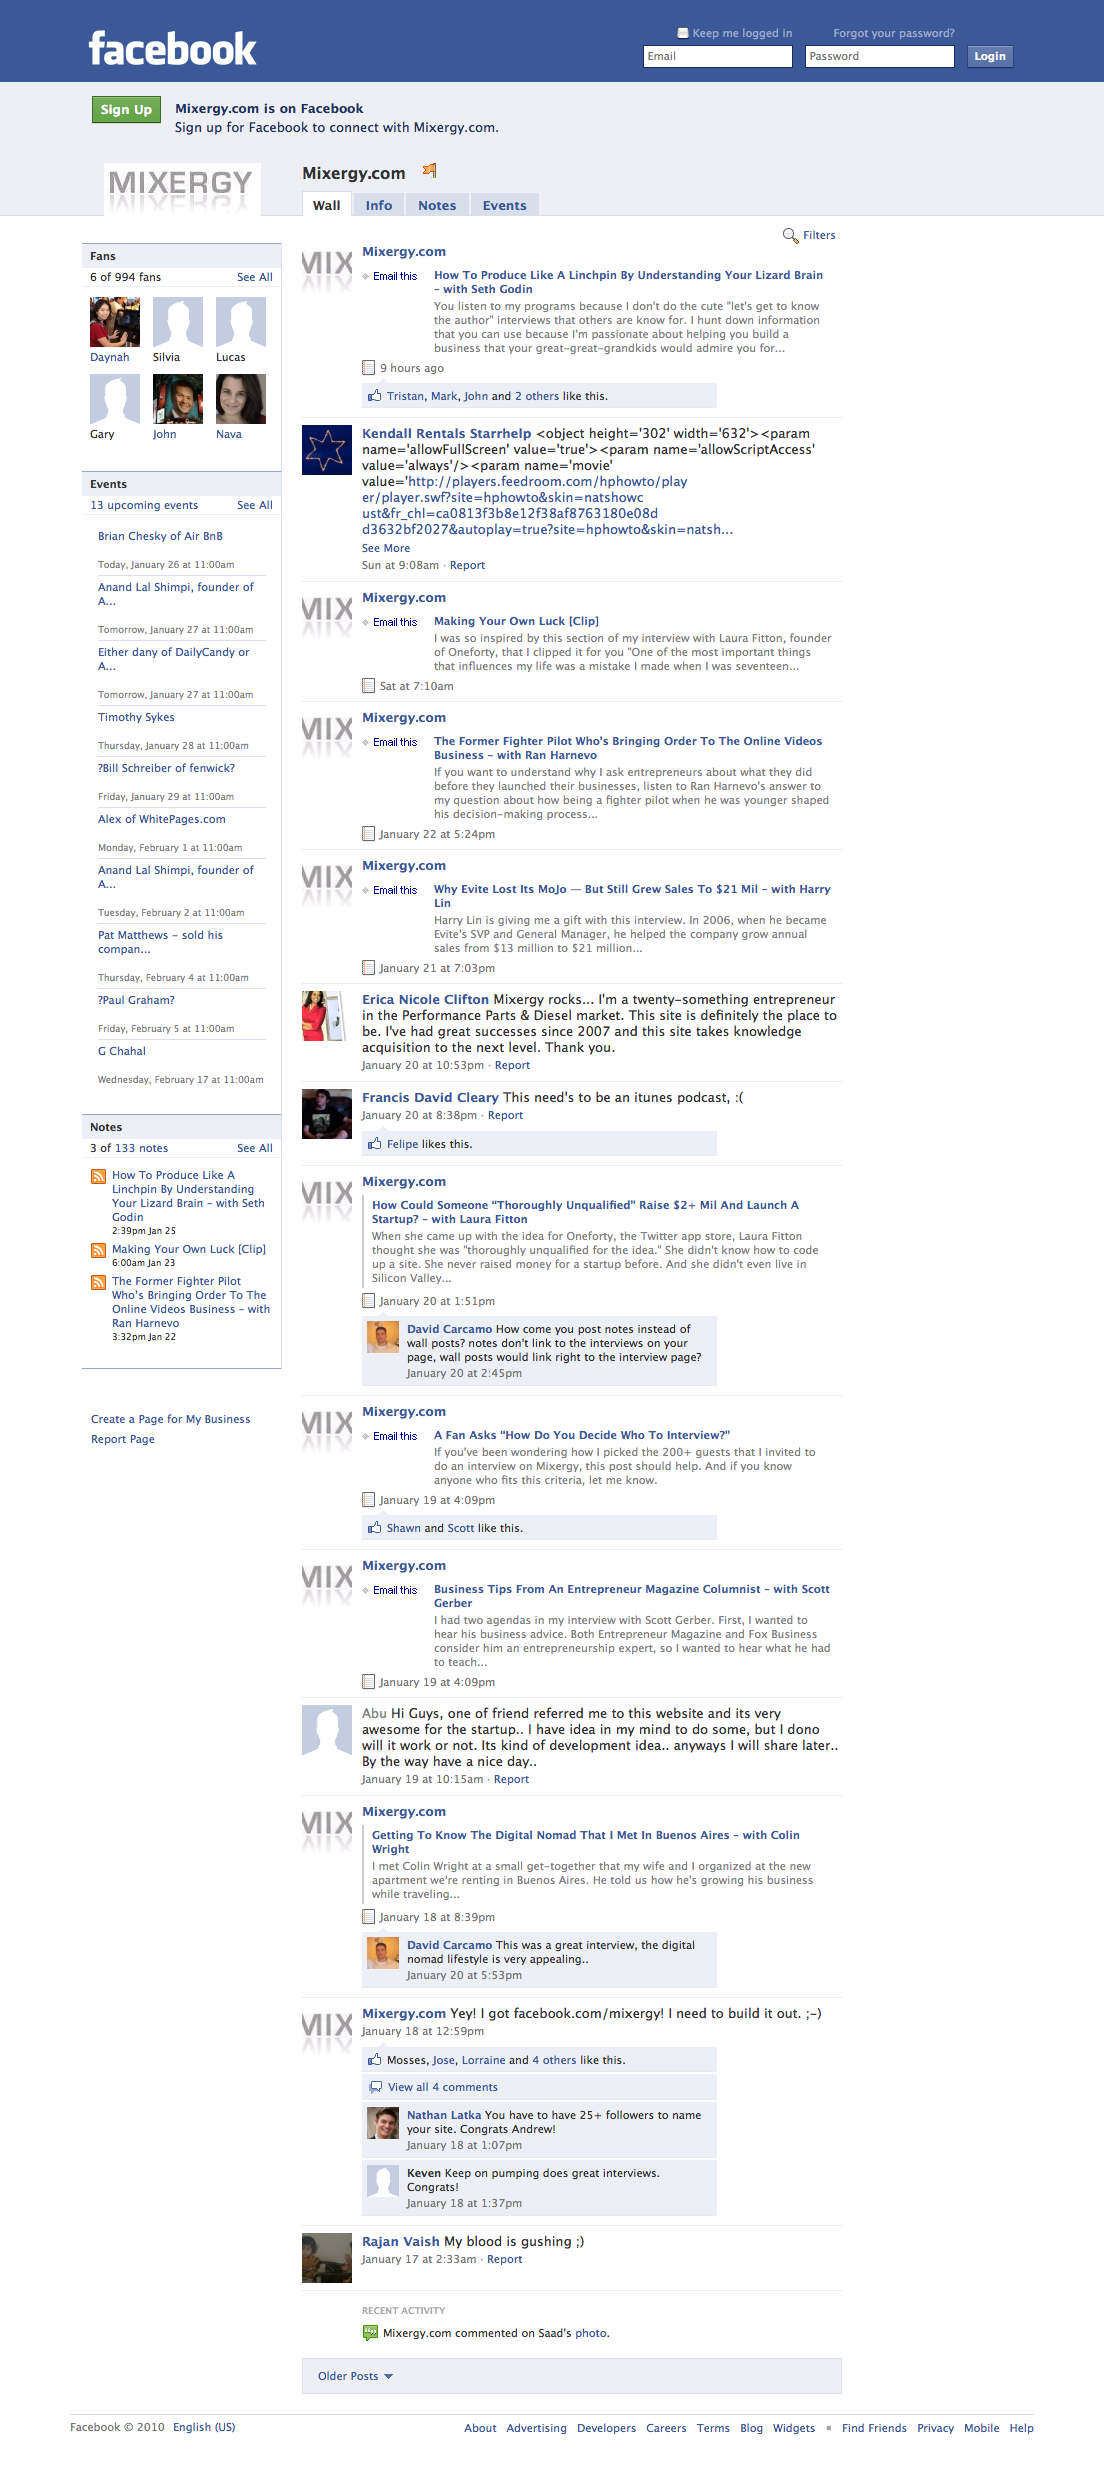Click the Kendall Rentals star profile icon
The width and height of the screenshot is (1104, 2481).
point(326,450)
